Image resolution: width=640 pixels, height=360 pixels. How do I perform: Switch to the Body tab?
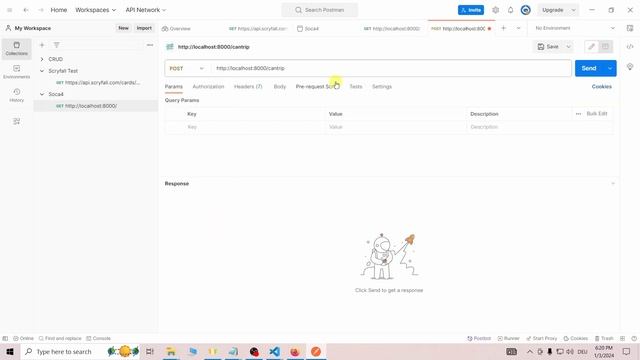[280, 87]
